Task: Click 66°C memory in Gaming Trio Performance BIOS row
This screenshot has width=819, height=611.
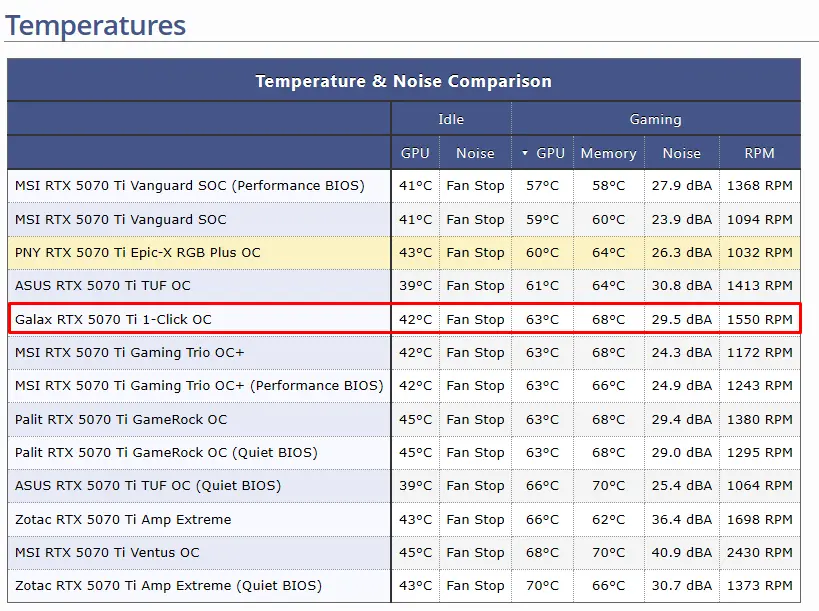Action: pyautogui.click(x=609, y=385)
